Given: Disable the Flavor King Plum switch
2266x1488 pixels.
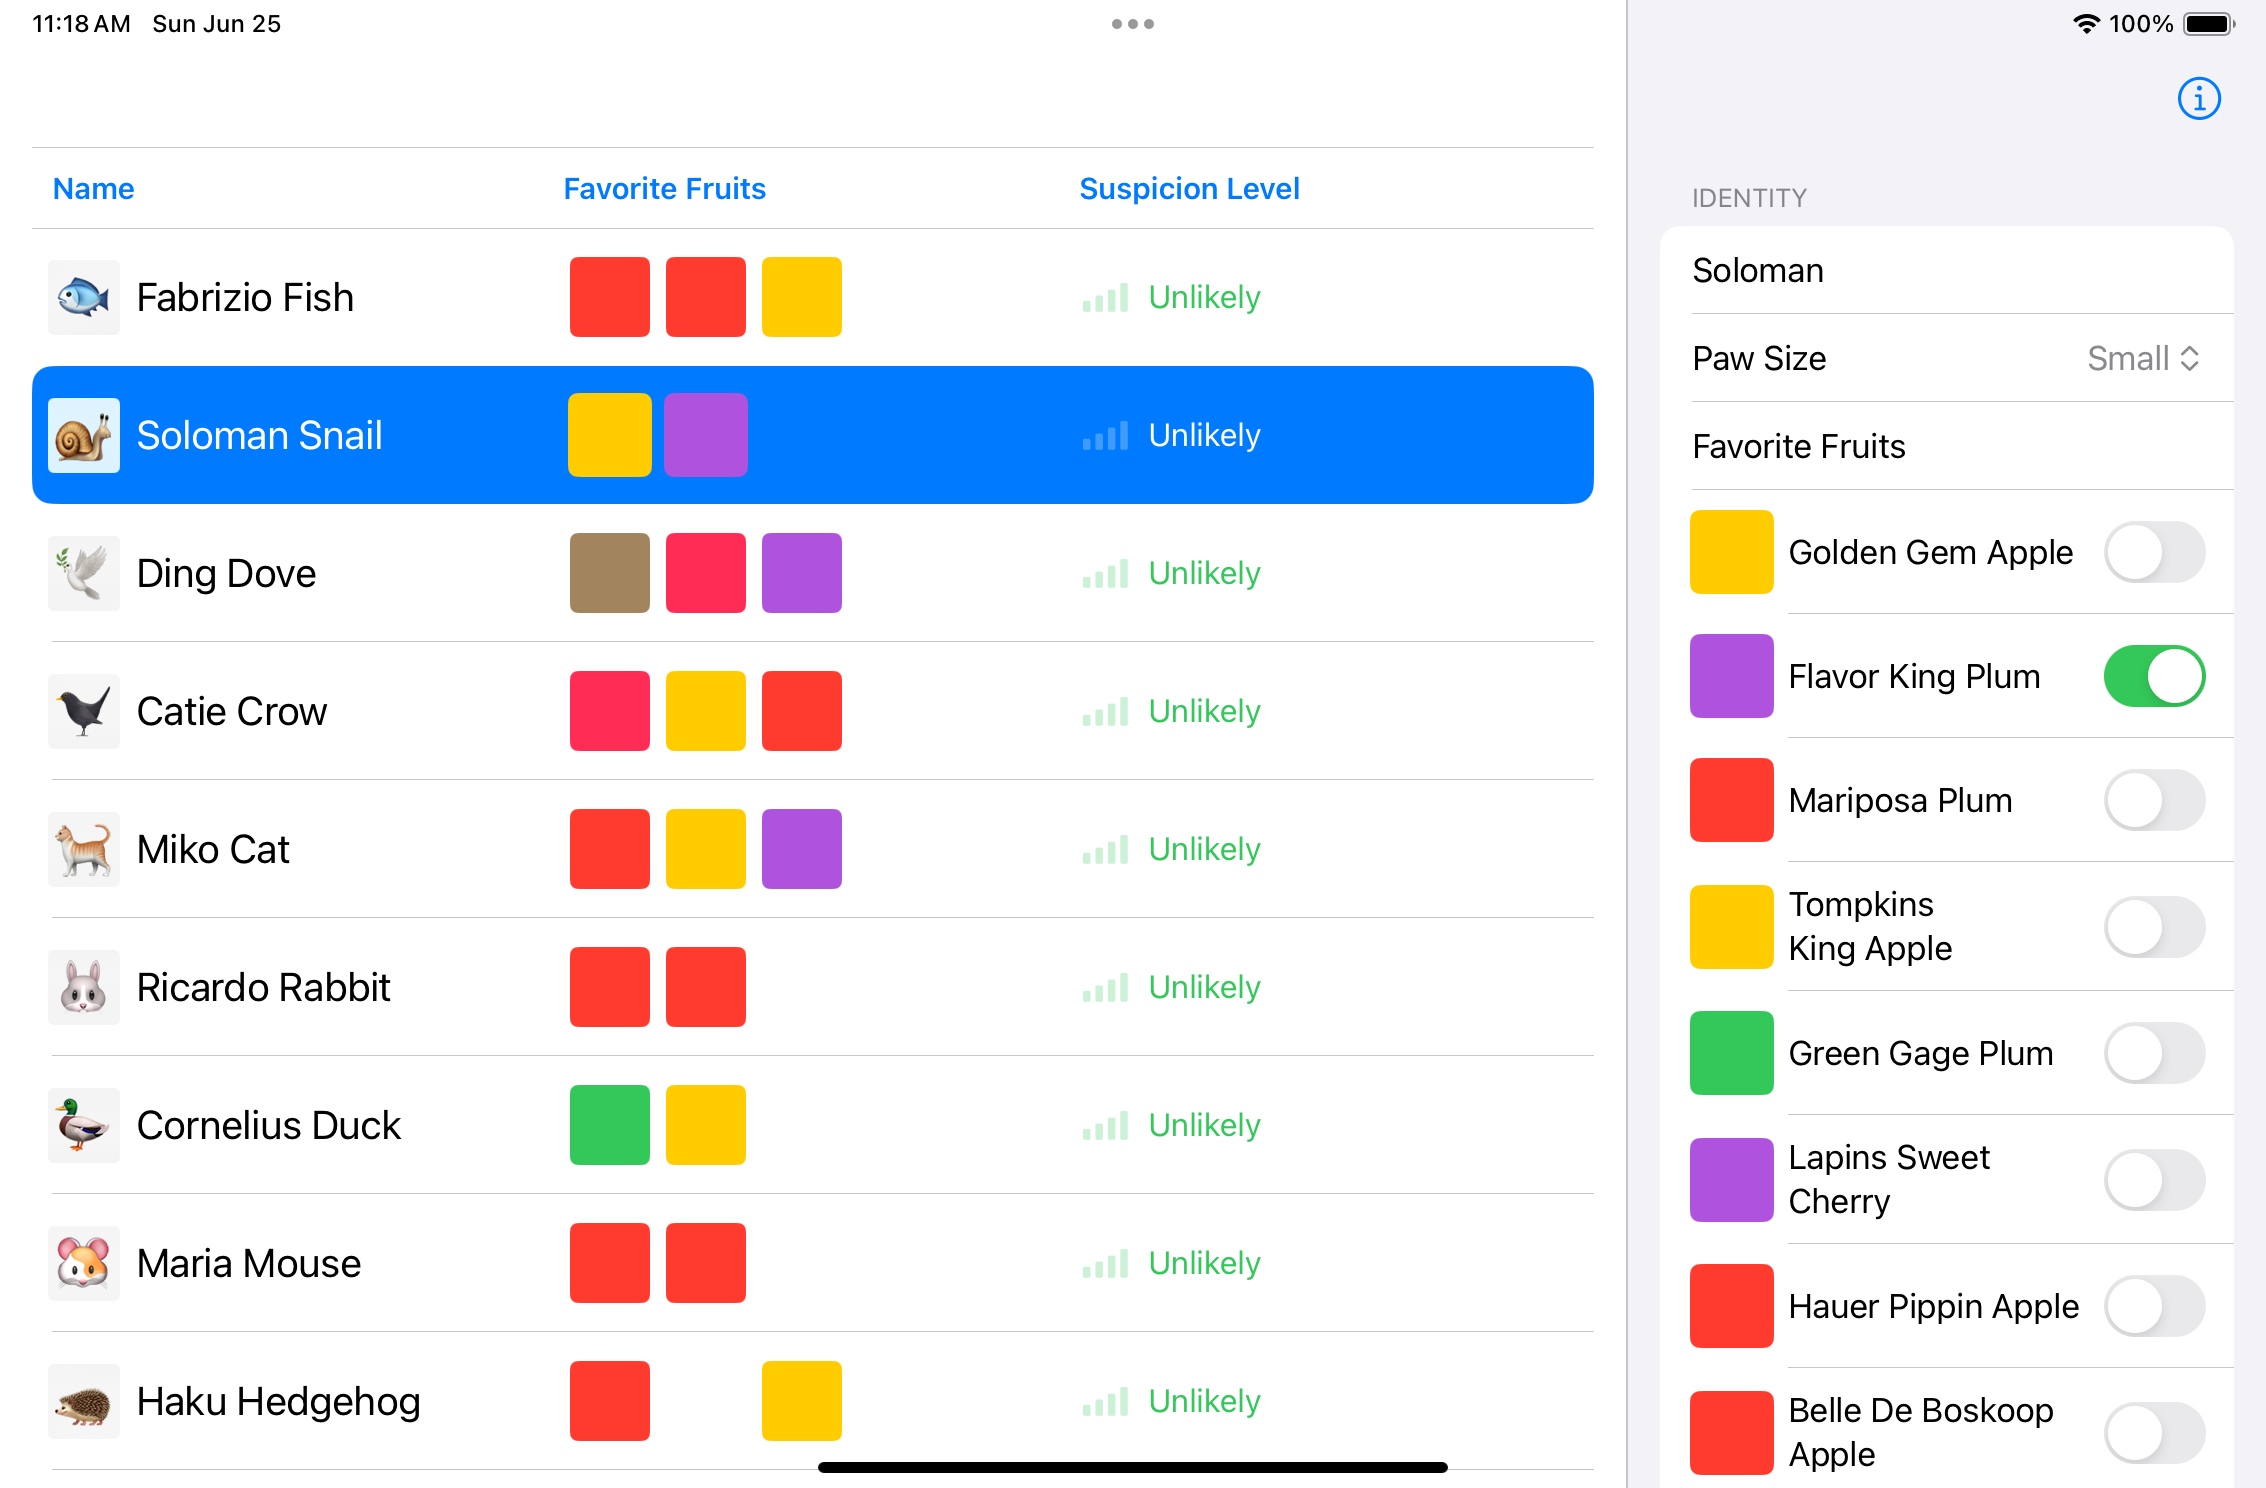Looking at the screenshot, I should 2154,676.
